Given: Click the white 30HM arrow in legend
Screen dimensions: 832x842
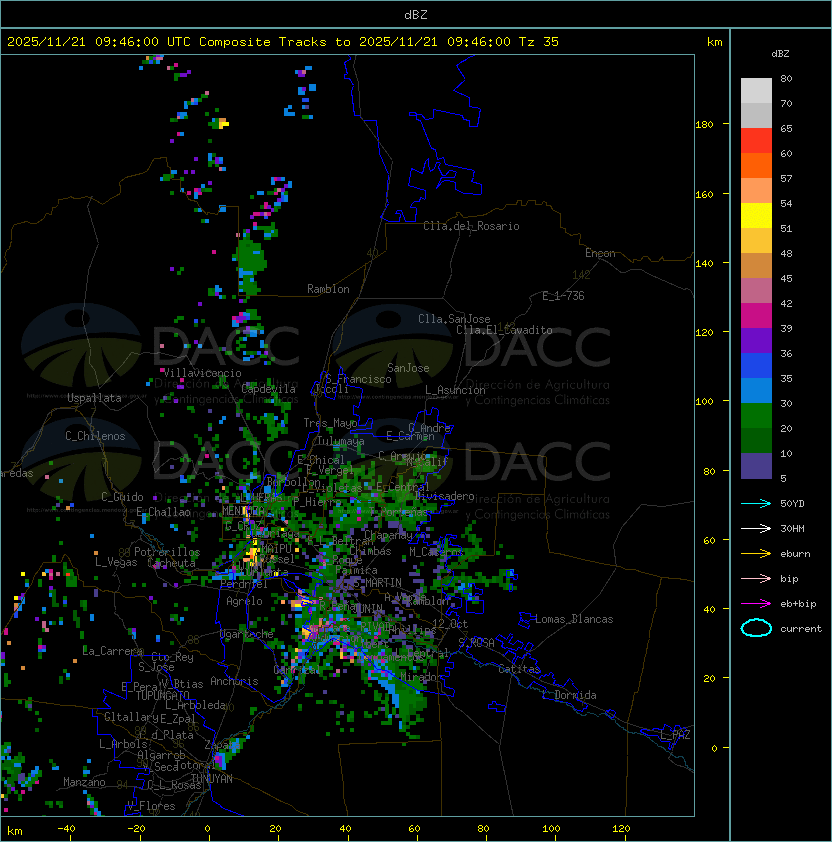Looking at the screenshot, I should coord(756,528).
